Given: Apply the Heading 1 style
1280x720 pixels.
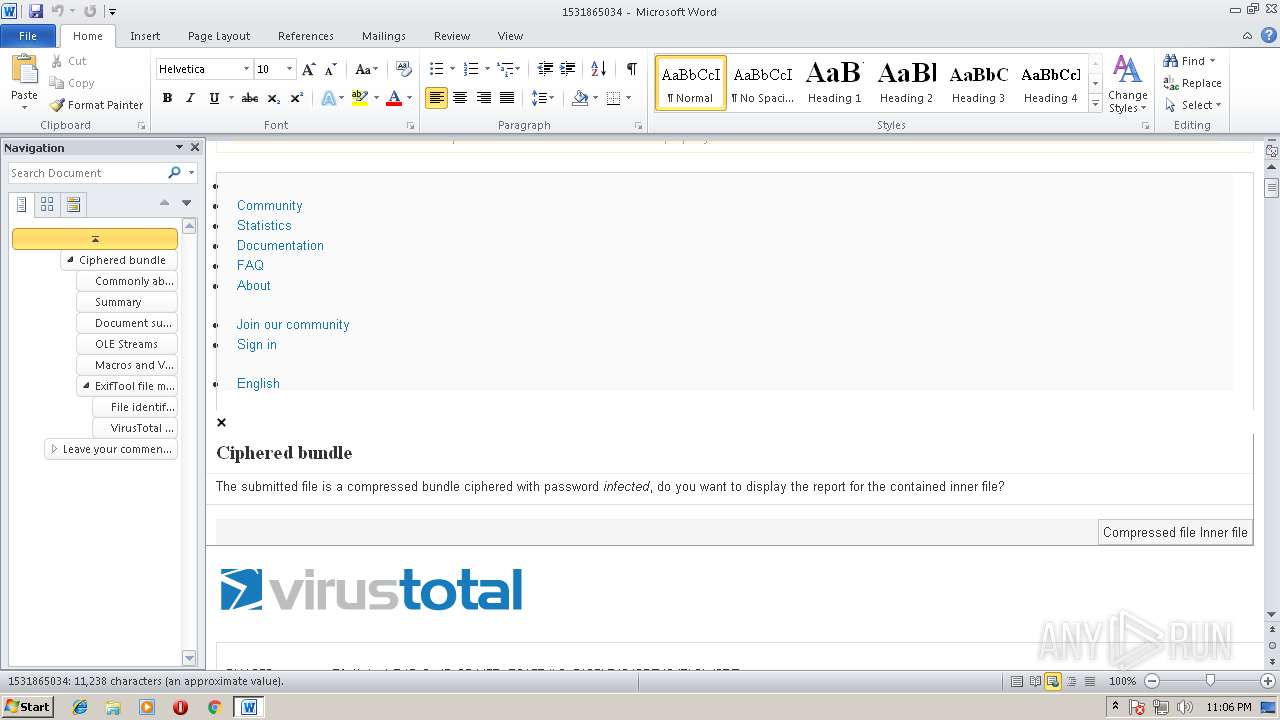Looking at the screenshot, I should 835,82.
